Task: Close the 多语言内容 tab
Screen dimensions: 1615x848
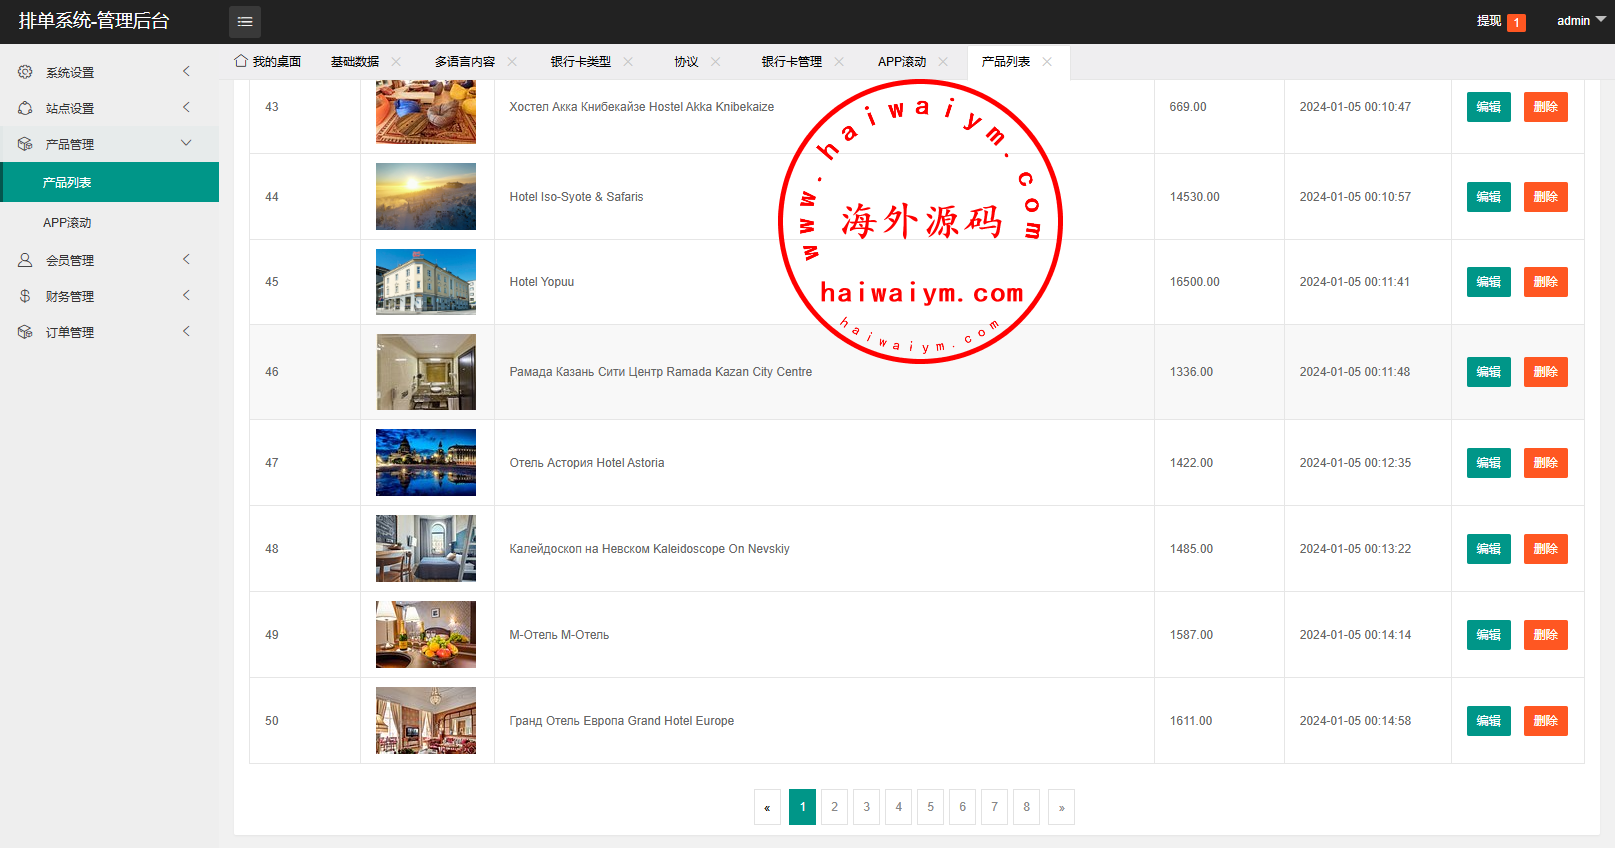Action: tap(512, 62)
